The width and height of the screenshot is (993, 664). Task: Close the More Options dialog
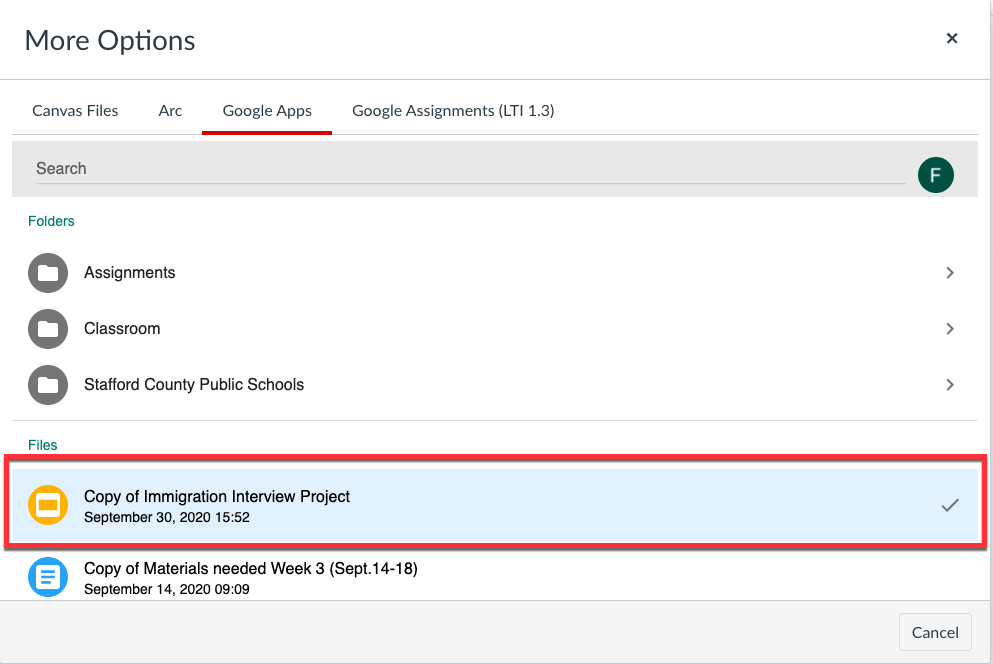(x=951, y=39)
